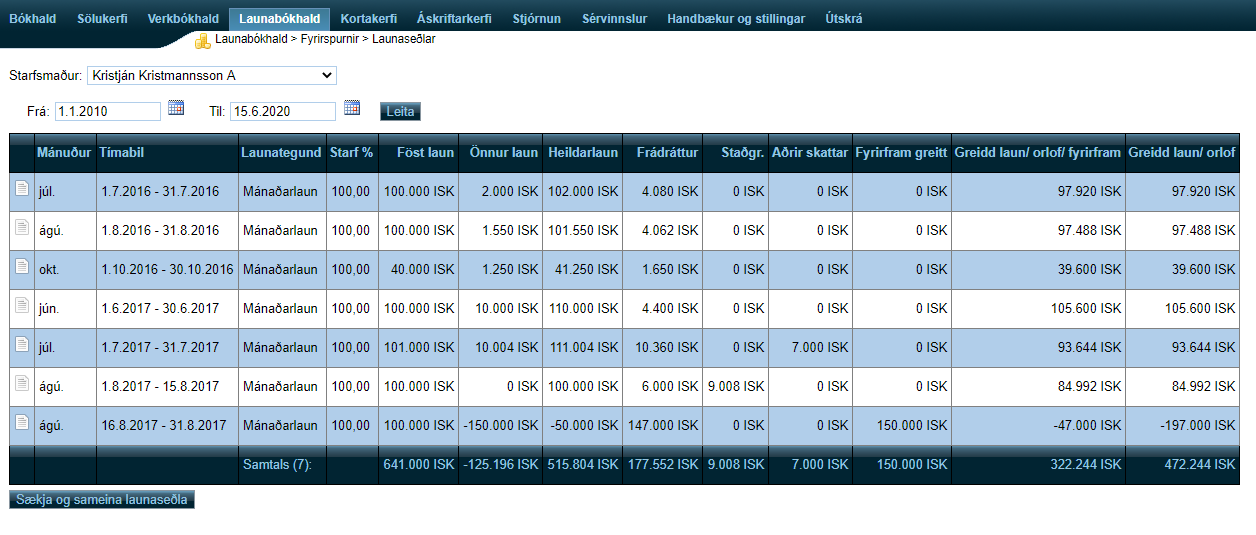The image size is (1256, 535).
Task: Open payslip icon for 1.6.2017 row
Action: pos(21,306)
